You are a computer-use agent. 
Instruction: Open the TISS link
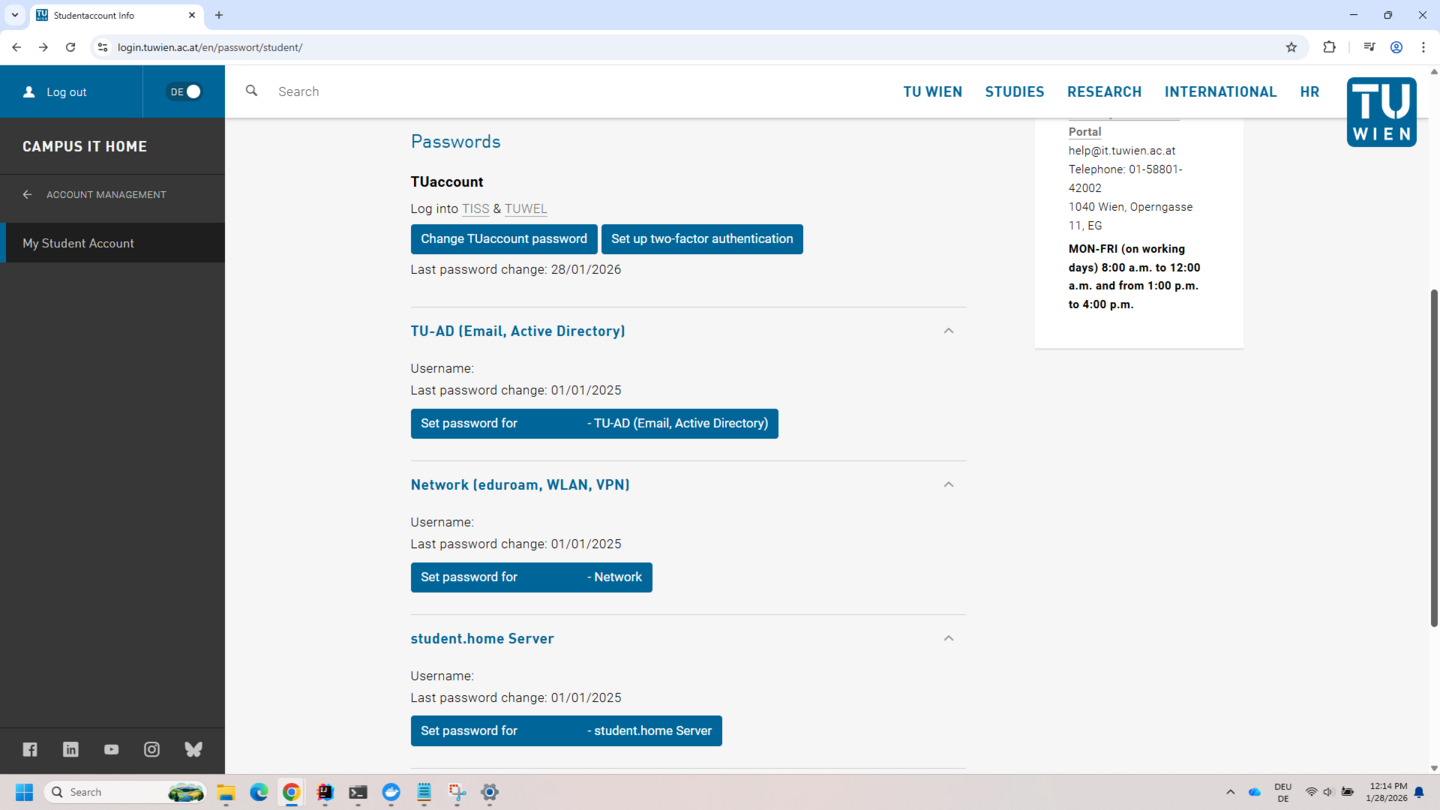(475, 209)
